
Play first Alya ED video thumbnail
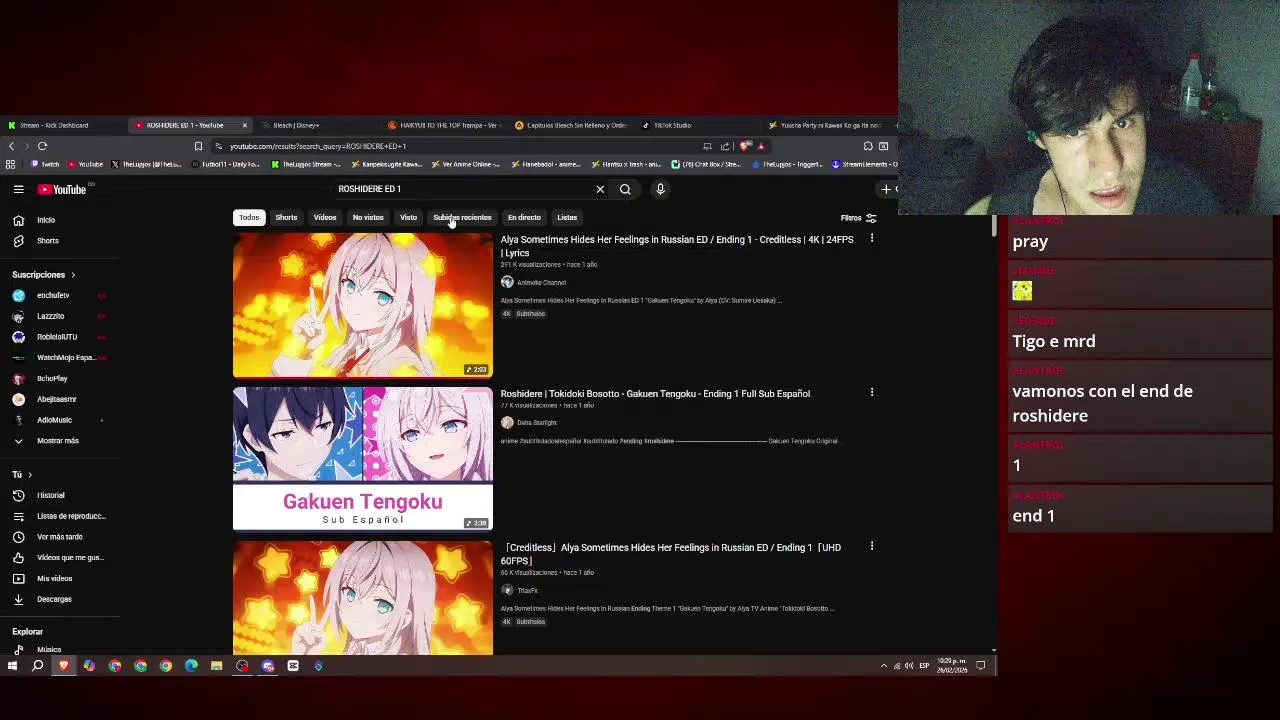362,305
